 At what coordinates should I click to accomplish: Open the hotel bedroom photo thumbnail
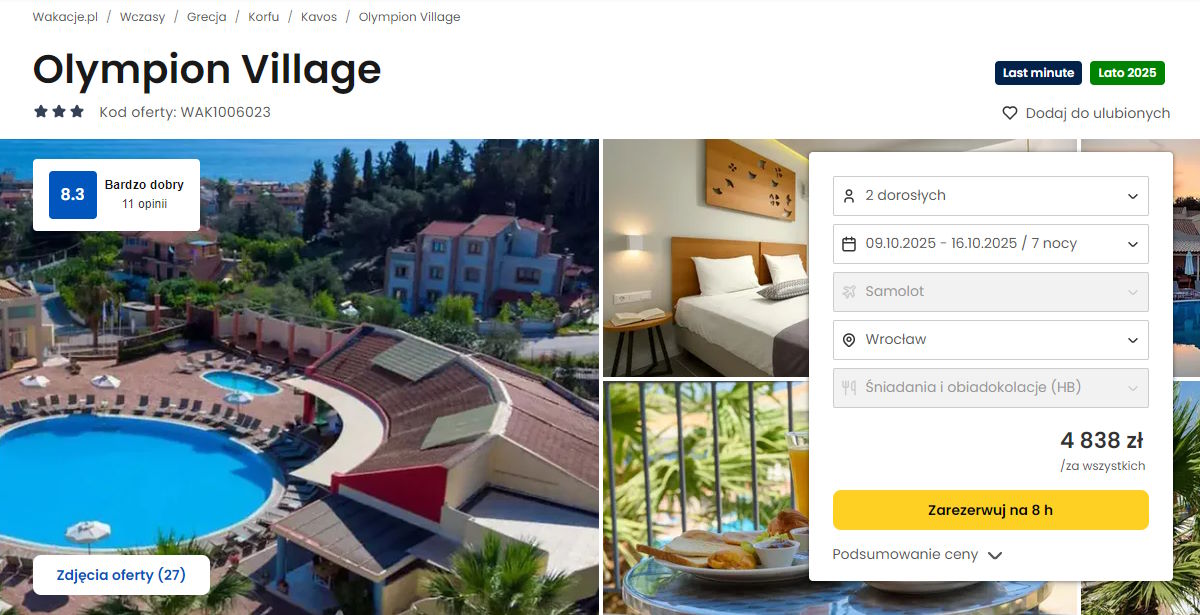tap(705, 258)
